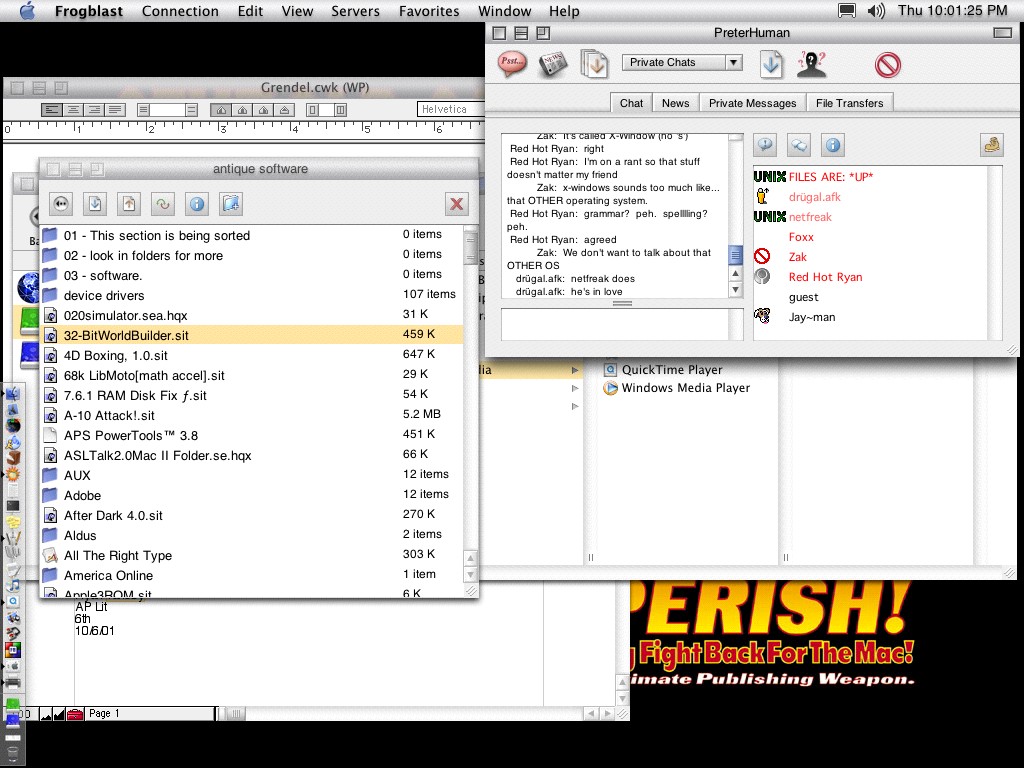Click the info button above the user list
The width and height of the screenshot is (1024, 768).
[833, 145]
